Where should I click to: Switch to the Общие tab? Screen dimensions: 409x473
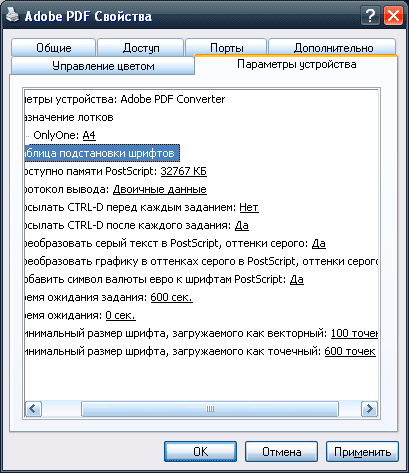(x=53, y=47)
